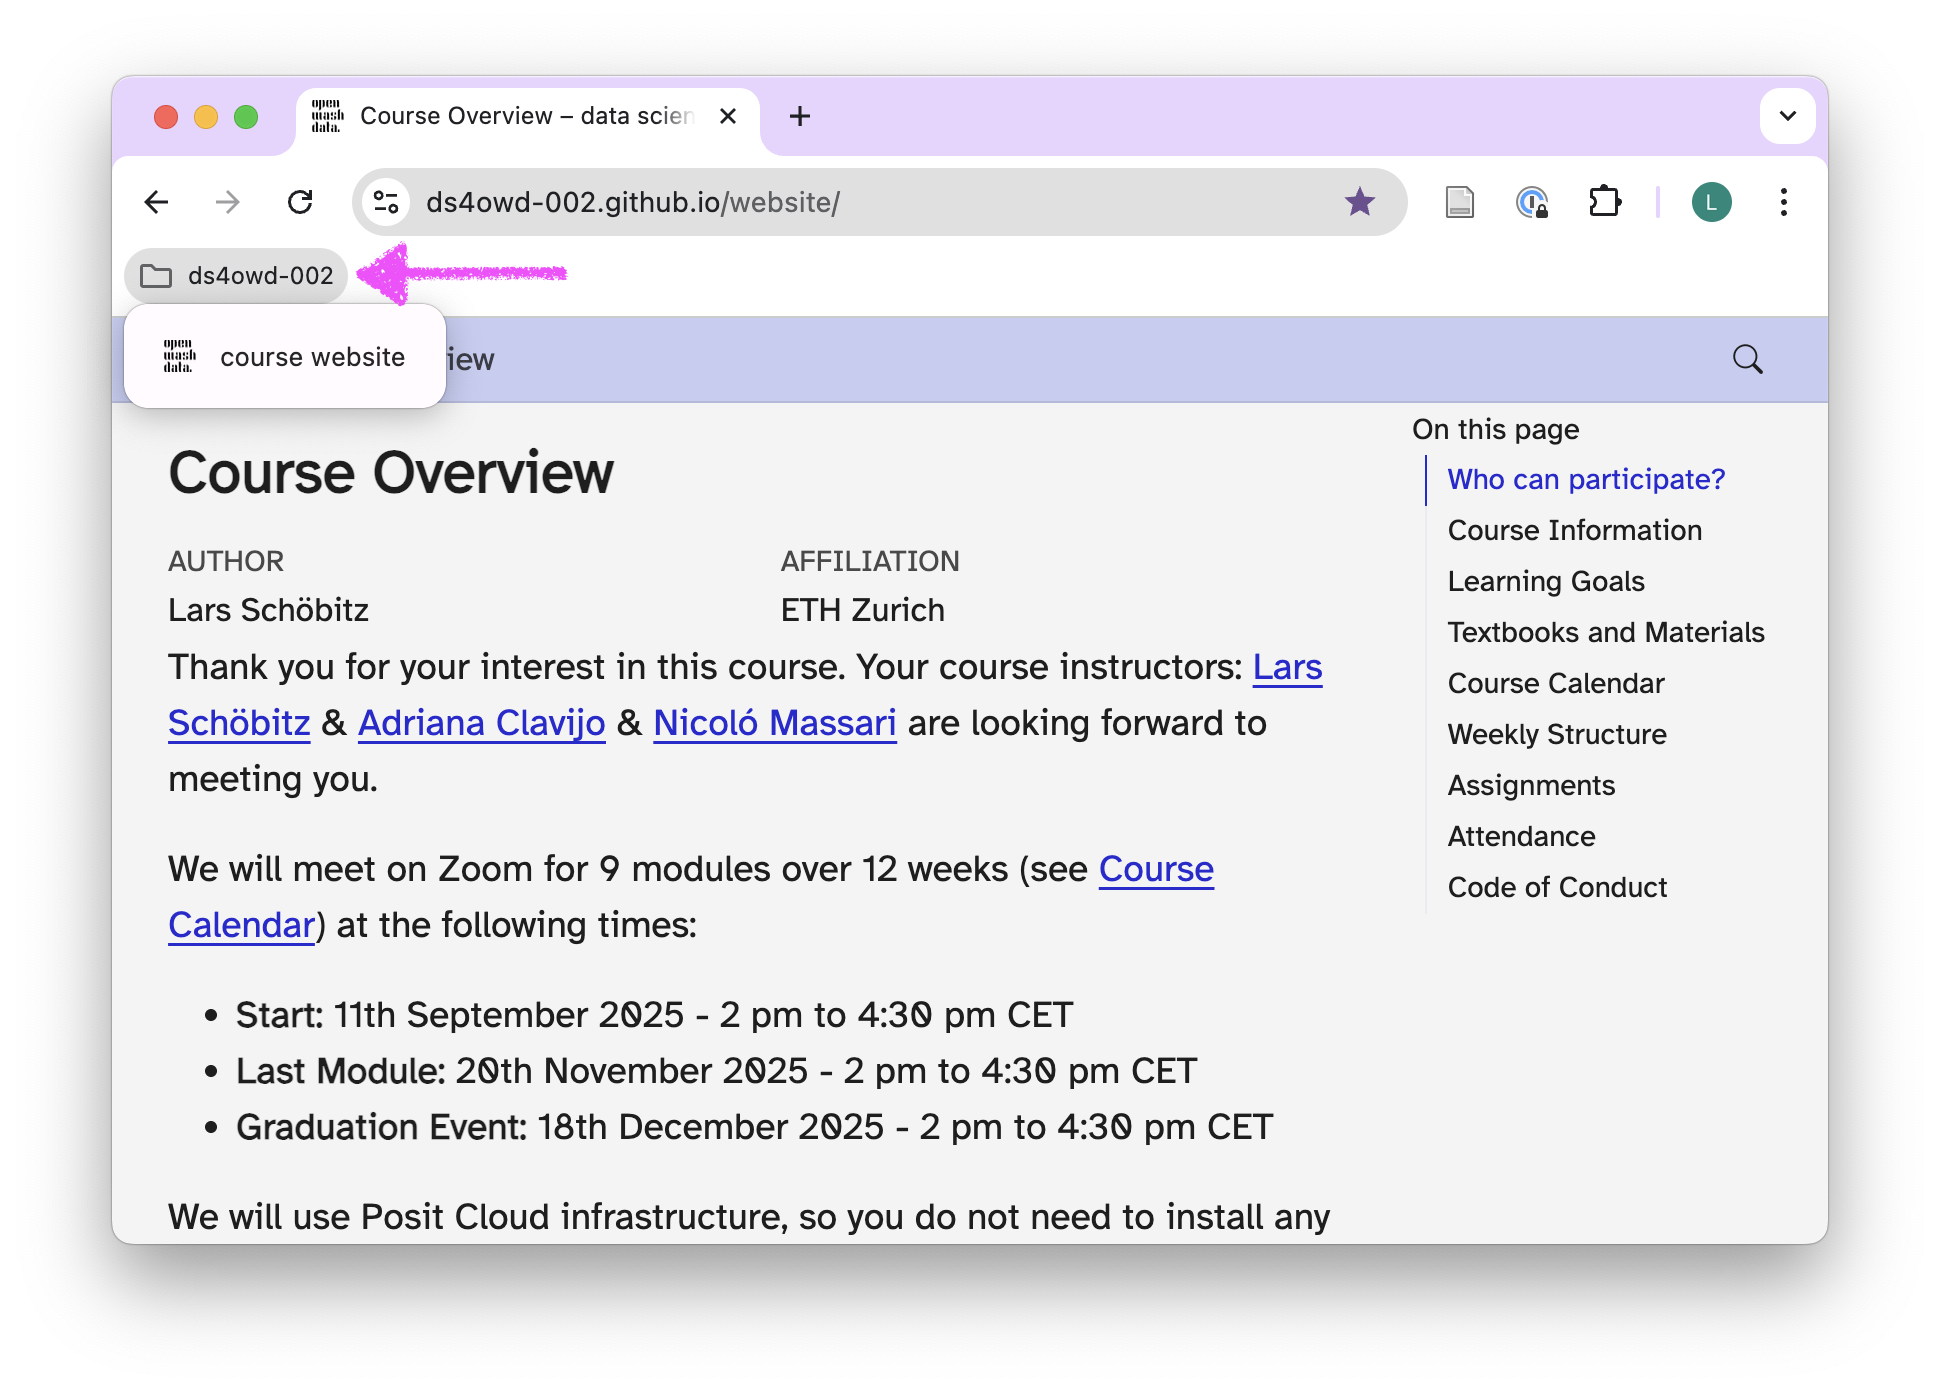
Task: Select the course website bookmark entry
Action: pos(285,357)
